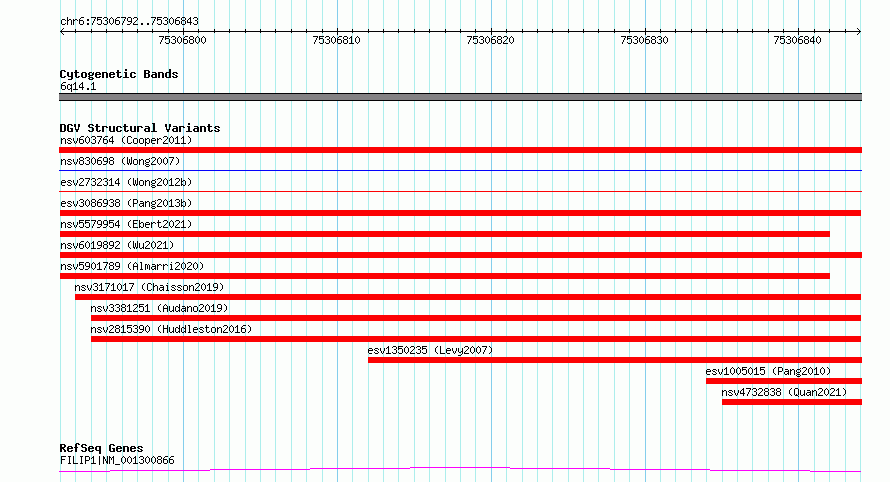Click the RefSeq Genes track title
The width and height of the screenshot is (890, 482).
pyautogui.click(x=101, y=448)
